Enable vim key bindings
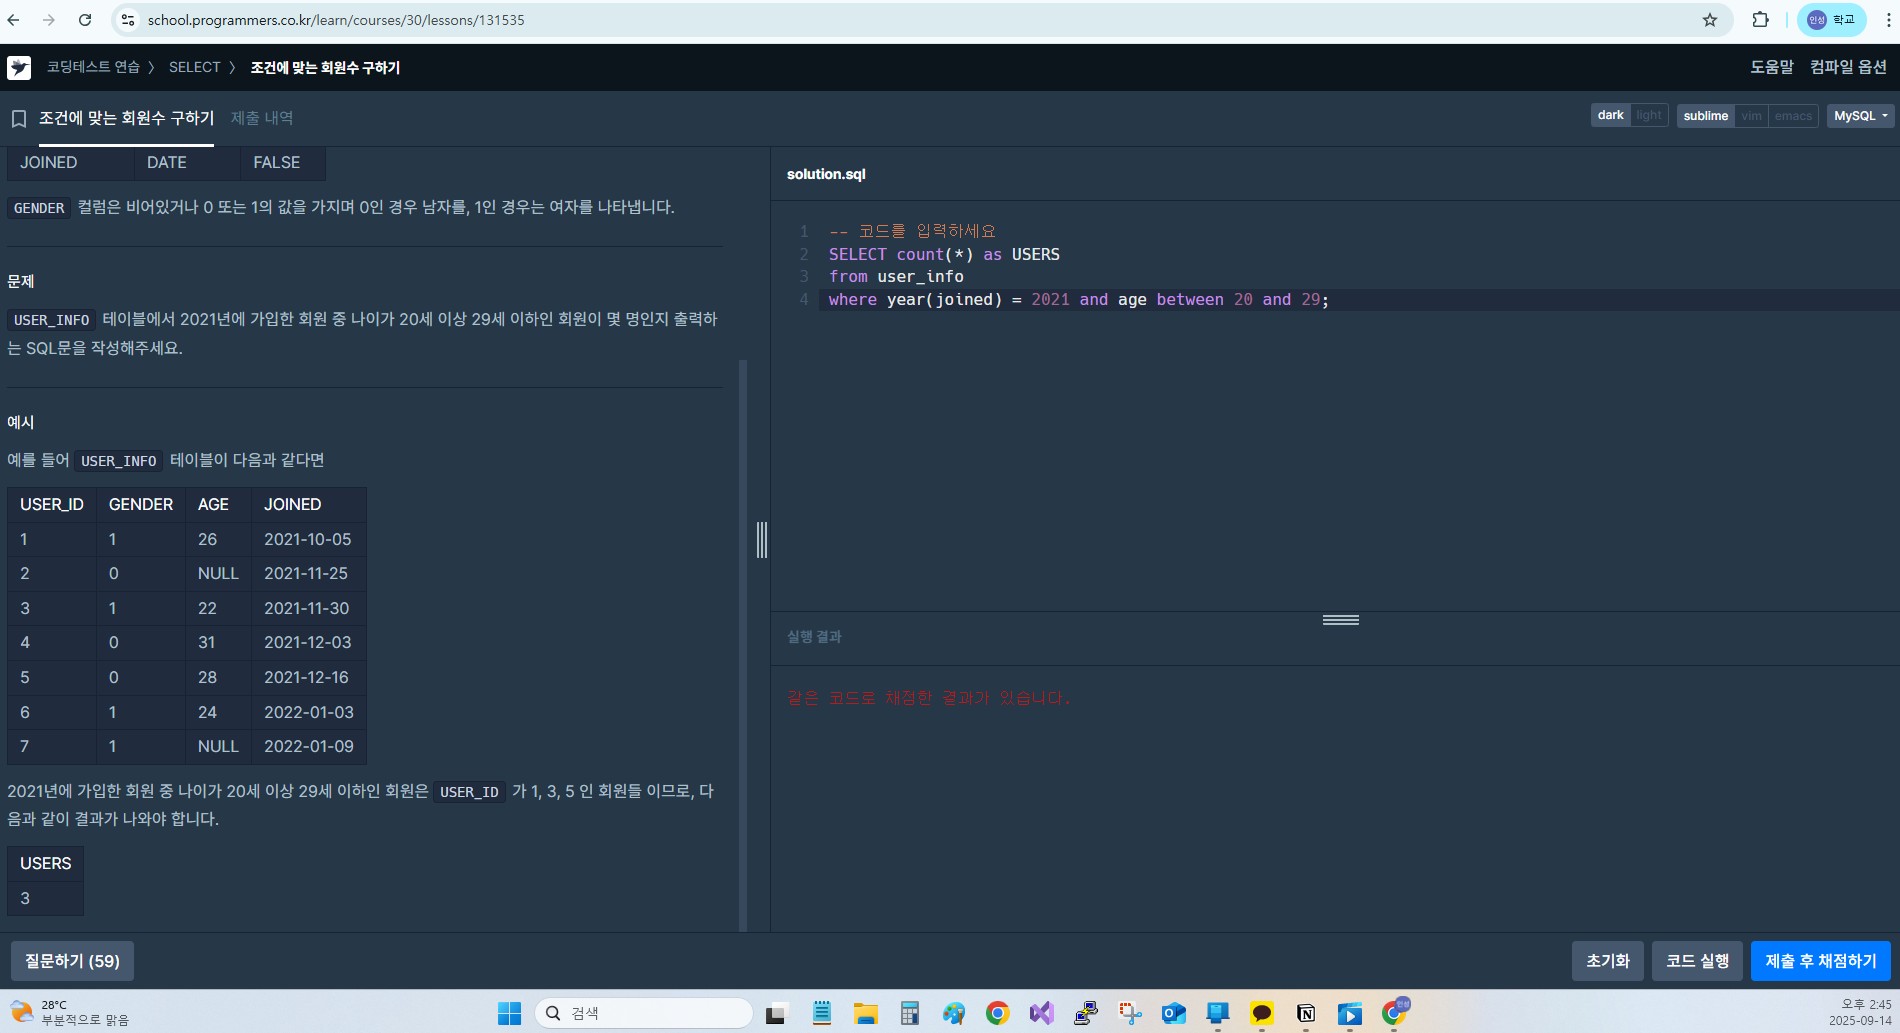The width and height of the screenshot is (1900, 1033). (x=1751, y=116)
